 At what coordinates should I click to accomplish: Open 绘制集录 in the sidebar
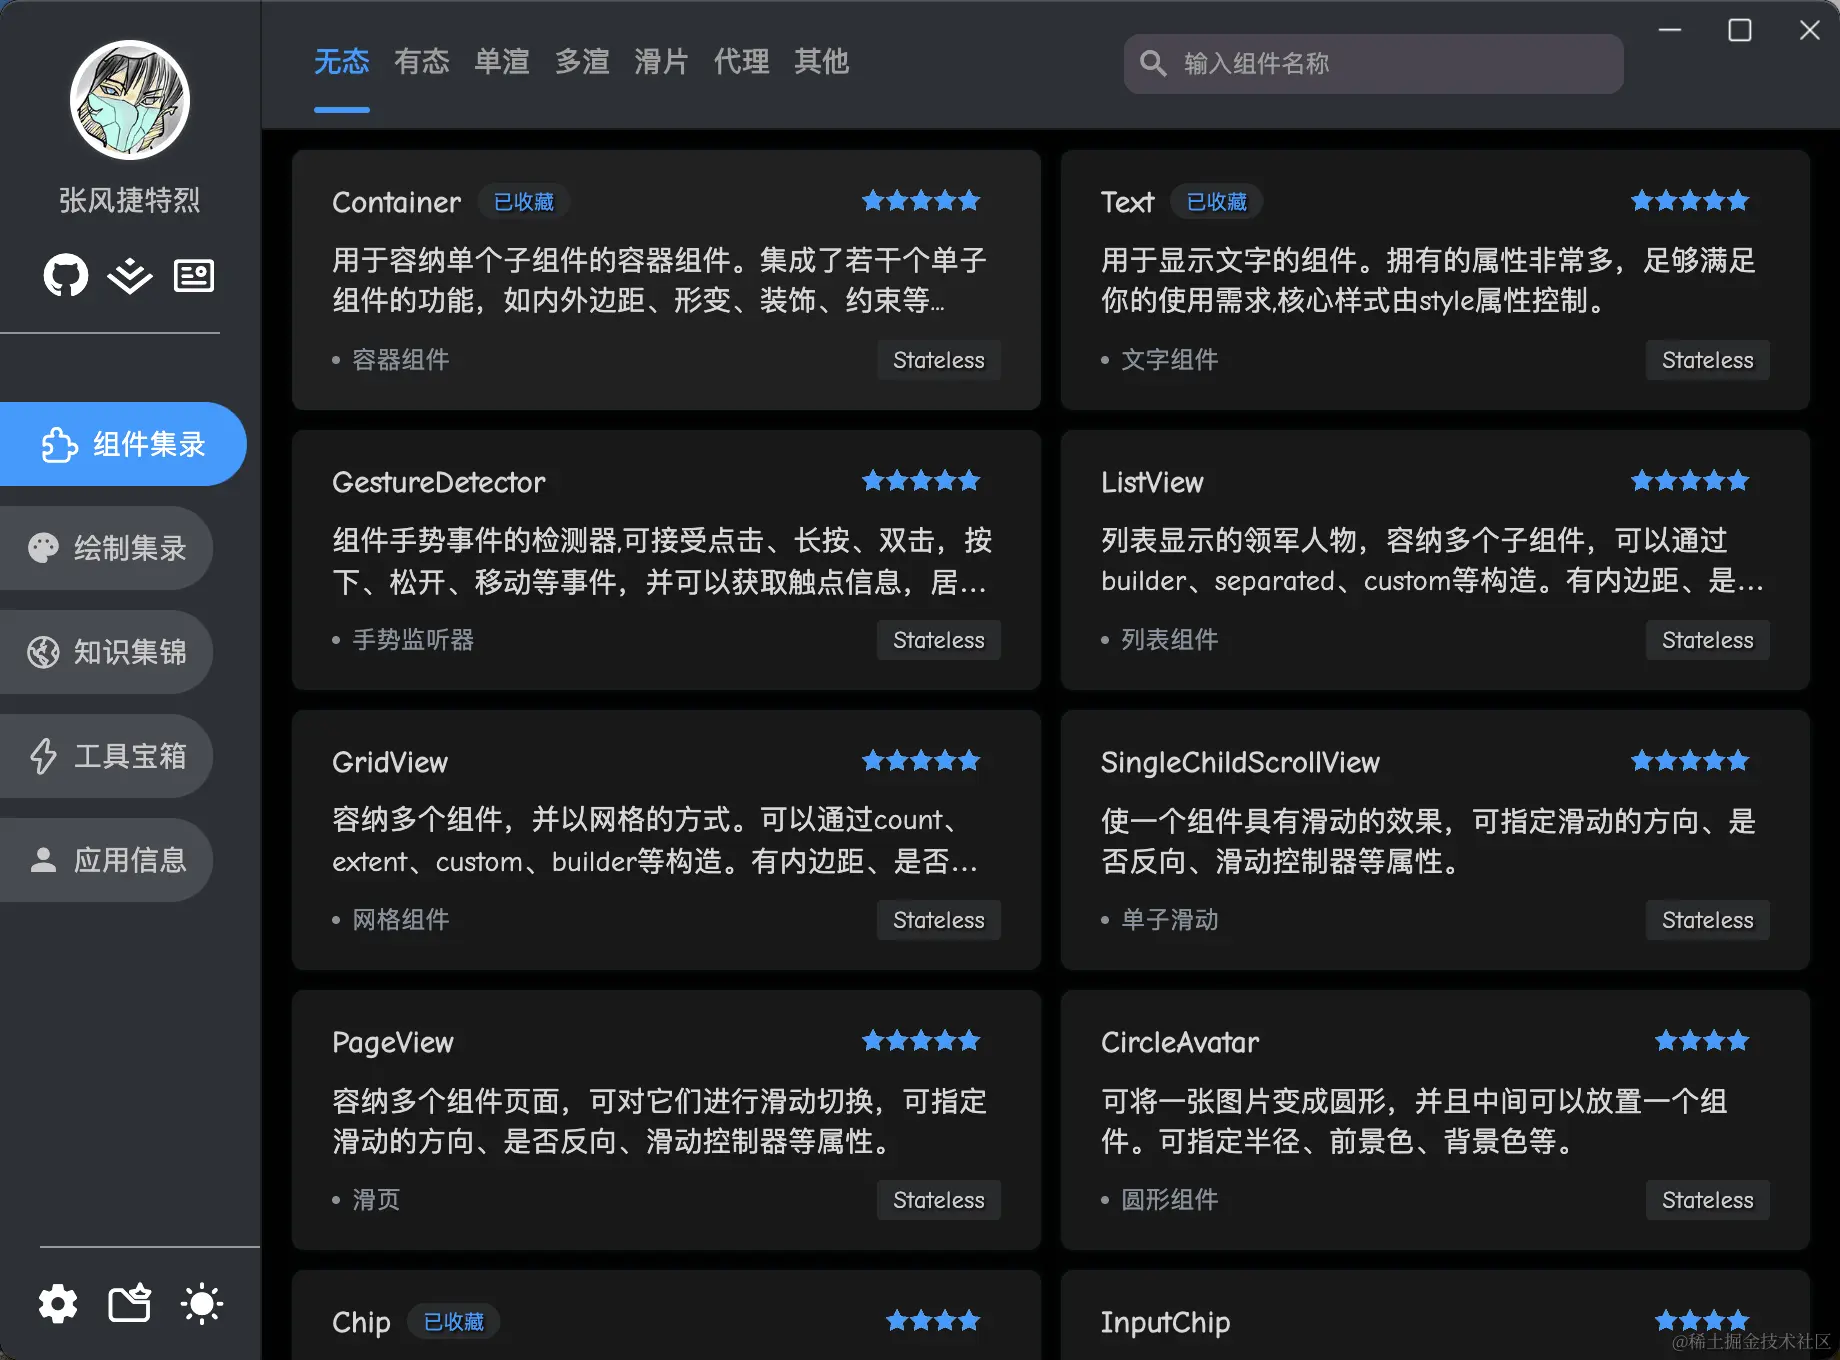[x=106, y=548]
